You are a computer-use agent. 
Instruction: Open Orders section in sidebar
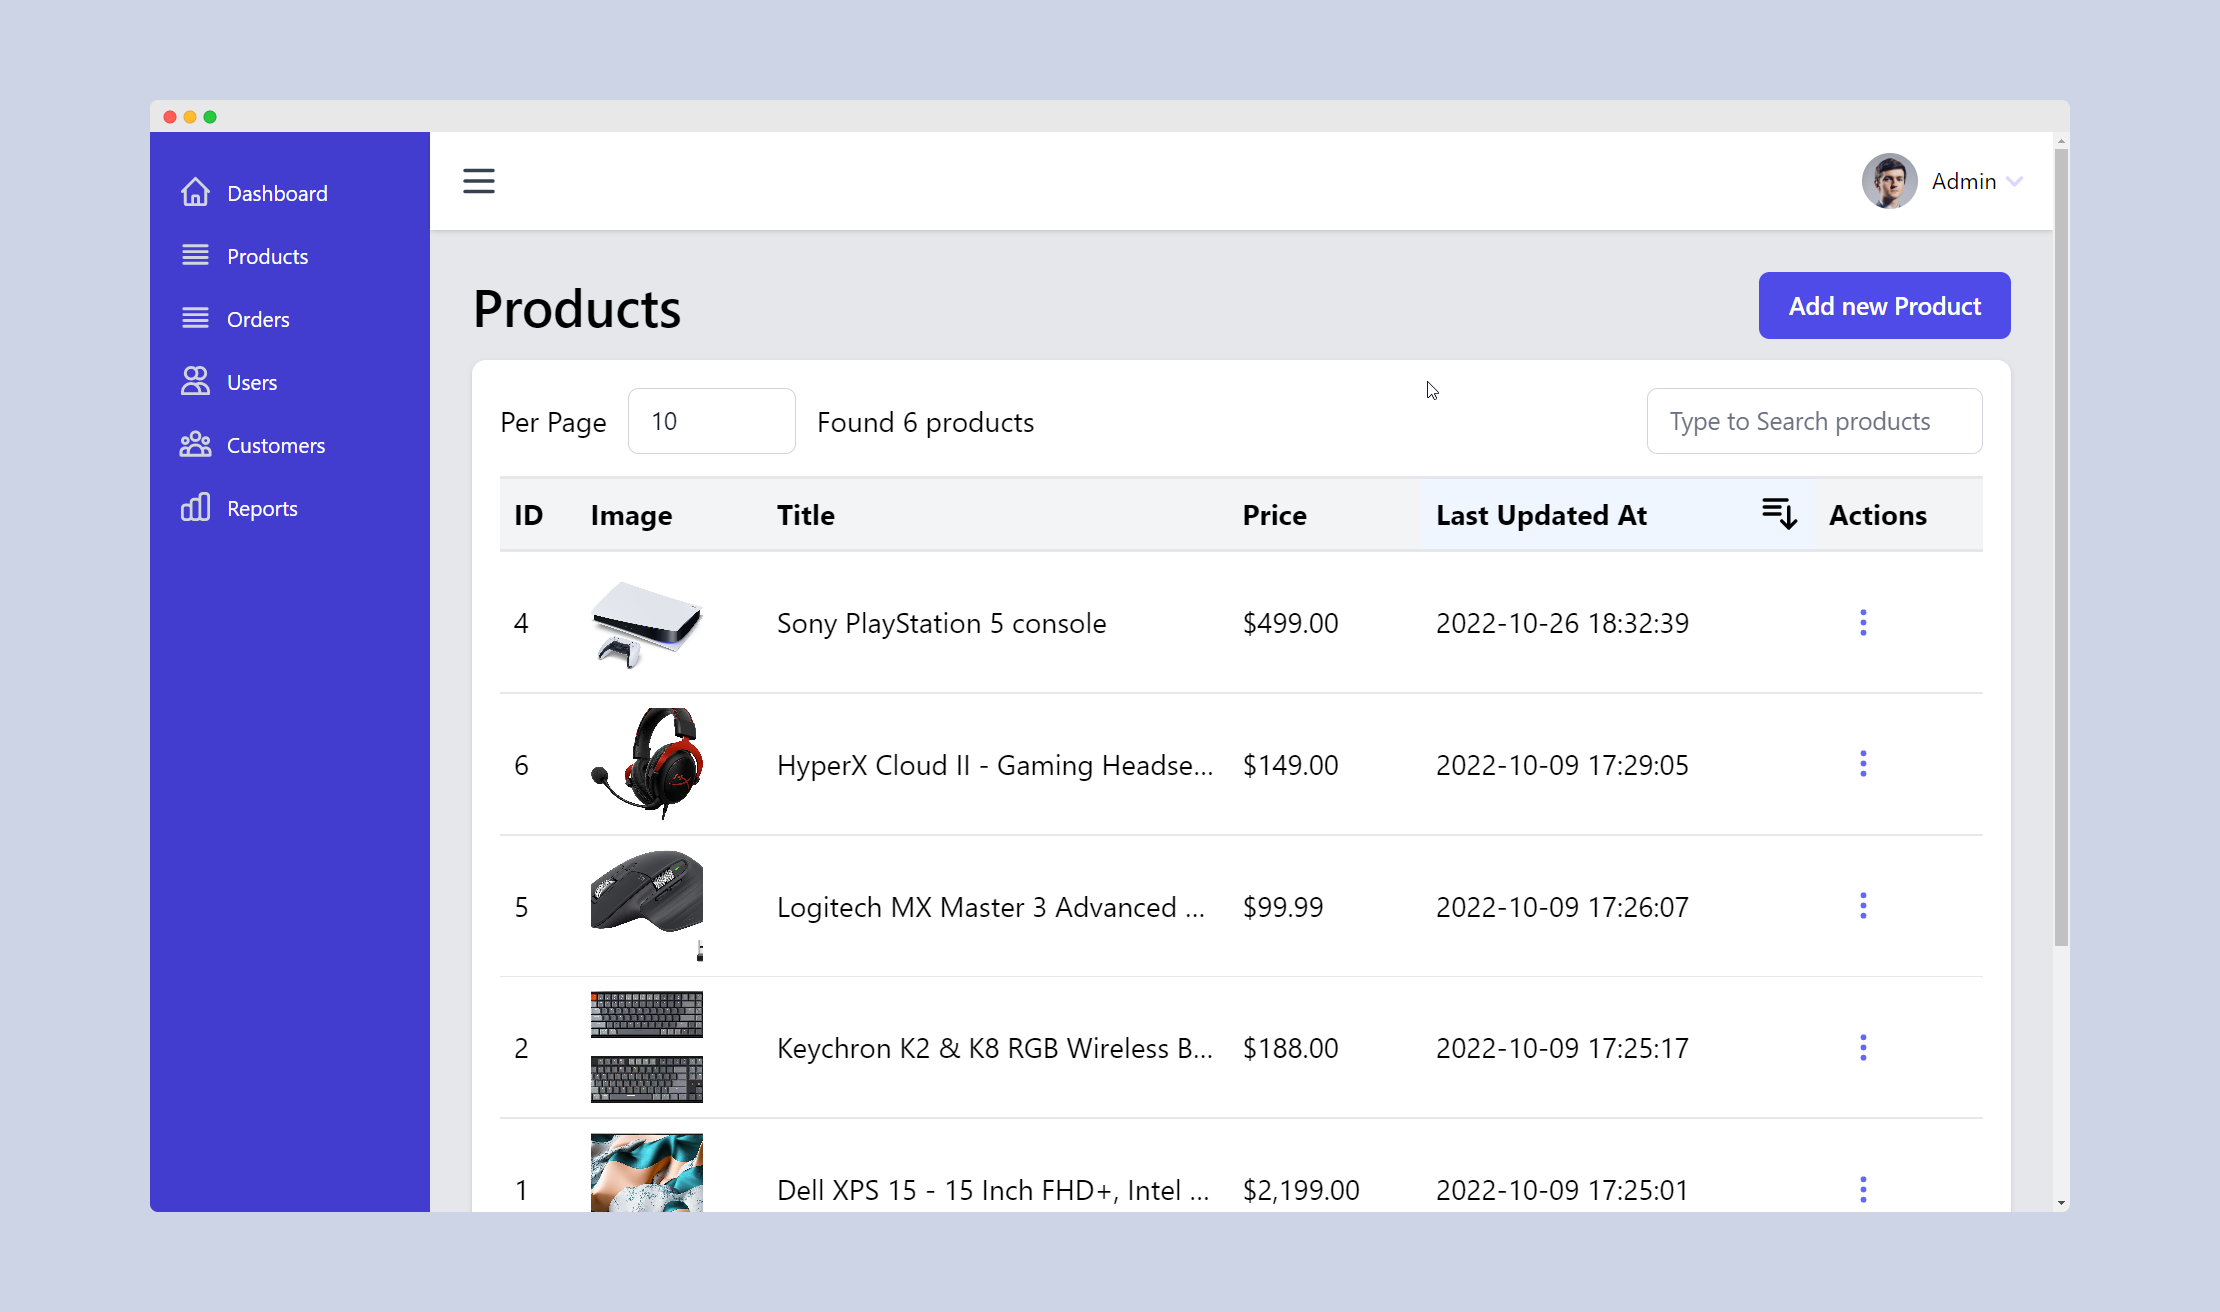(x=258, y=319)
